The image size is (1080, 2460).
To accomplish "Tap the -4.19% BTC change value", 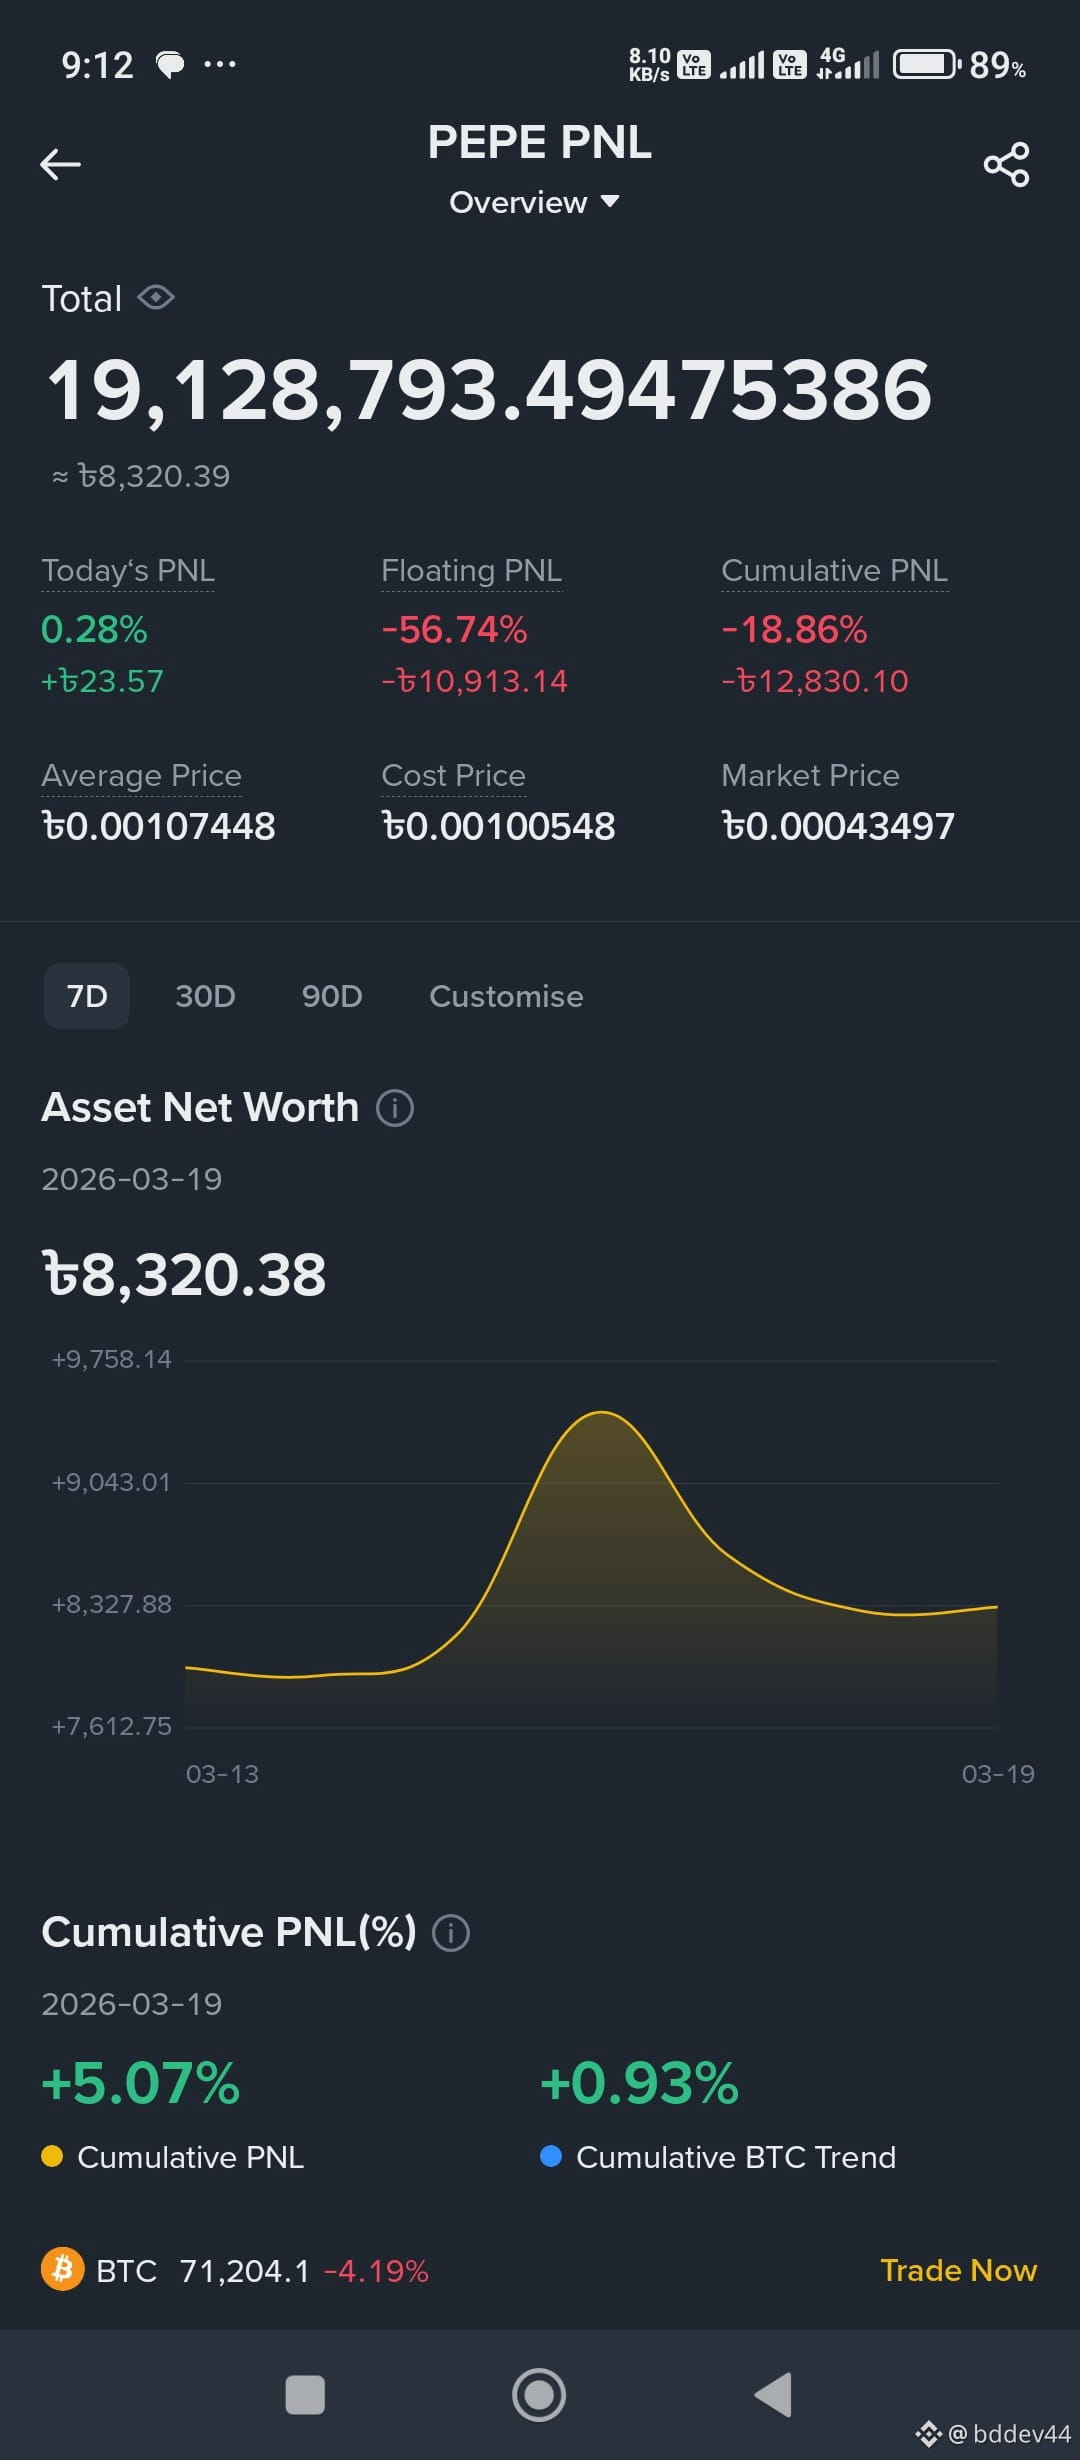I will (376, 2271).
